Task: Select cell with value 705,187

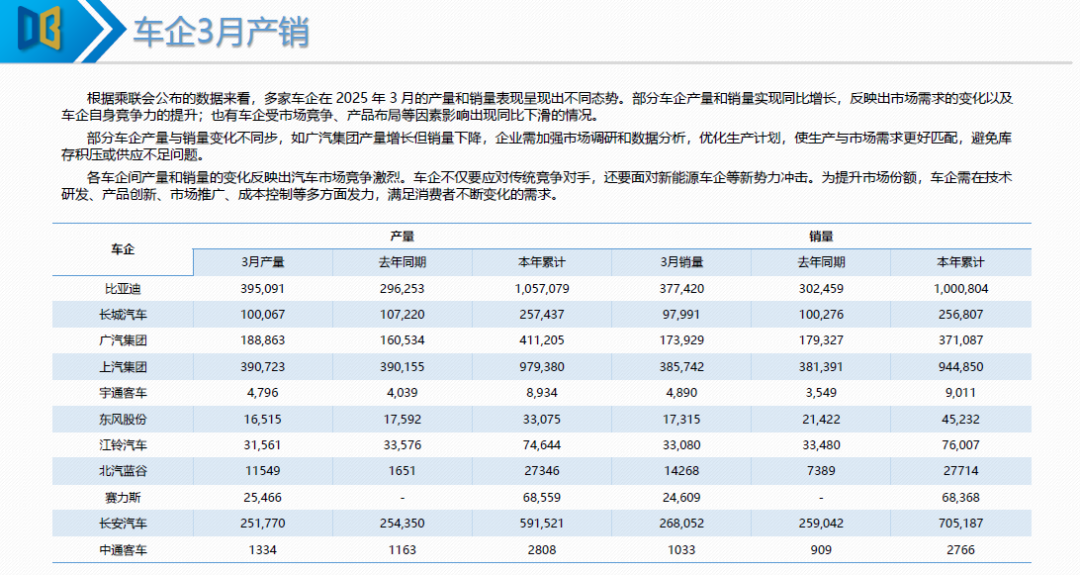Action: [961, 523]
